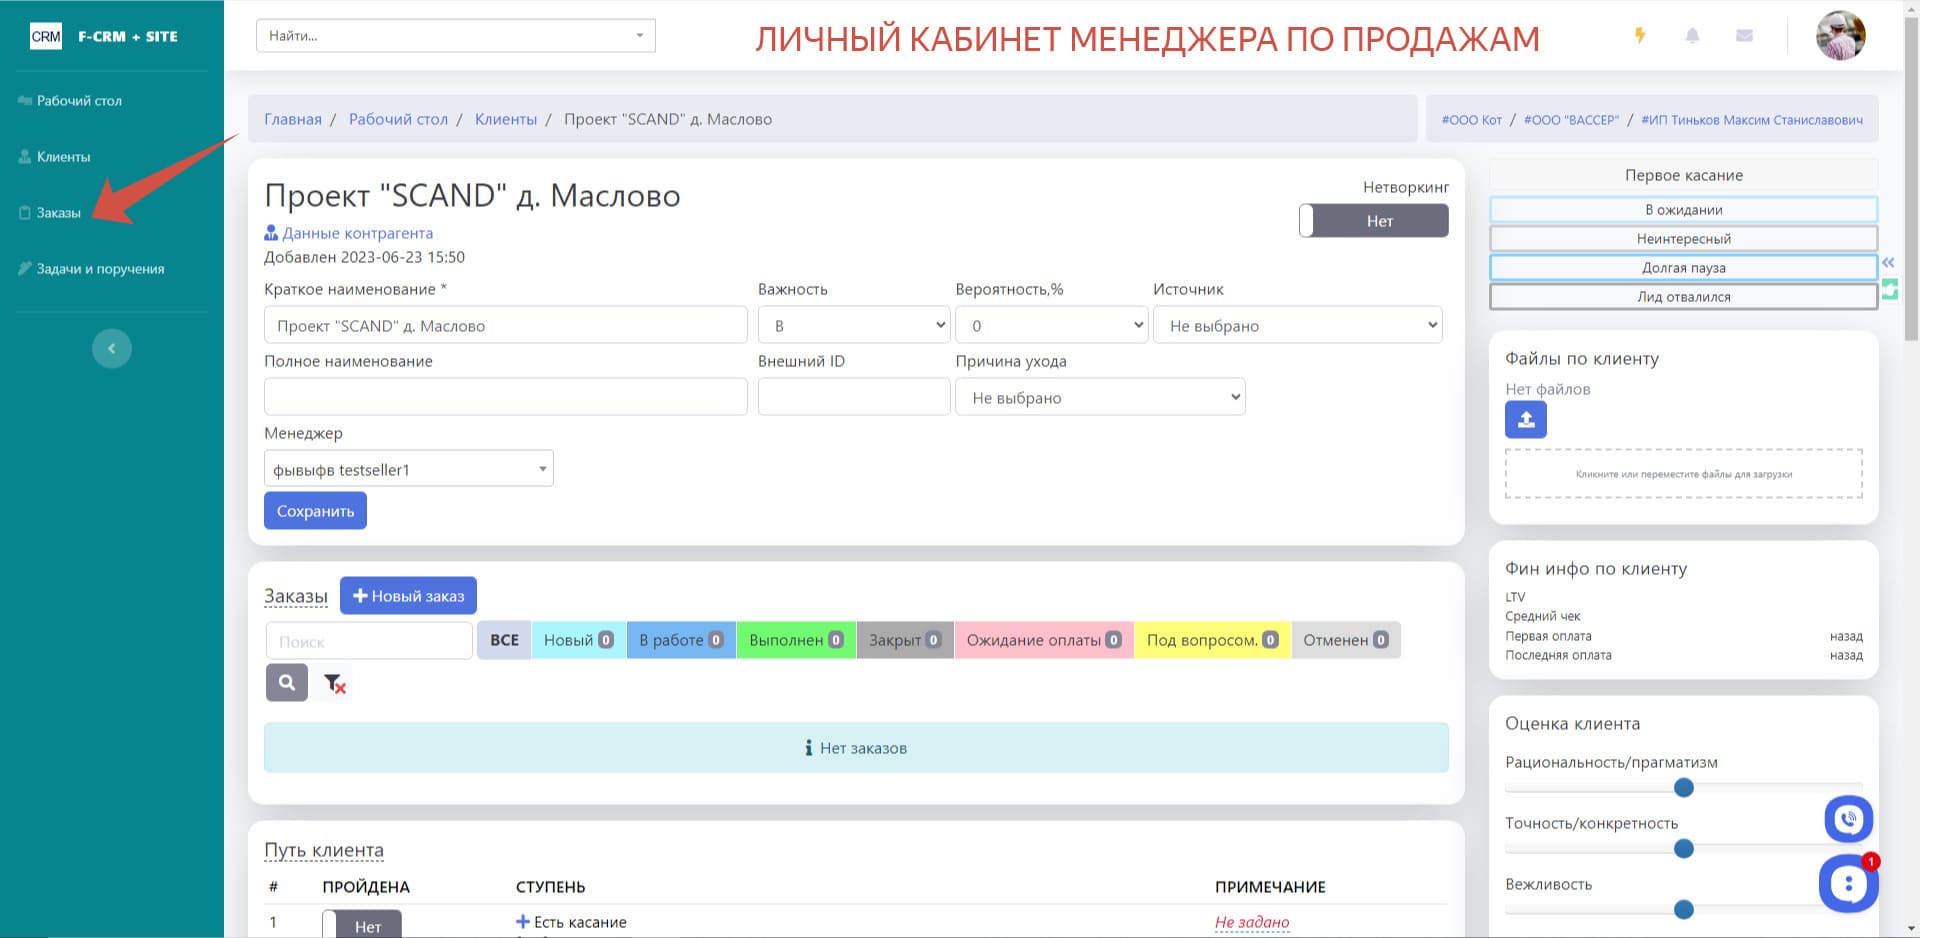Viewport: 1938px width, 938px height.
Task: Adjust the Вежливость slider
Action: [1684, 910]
